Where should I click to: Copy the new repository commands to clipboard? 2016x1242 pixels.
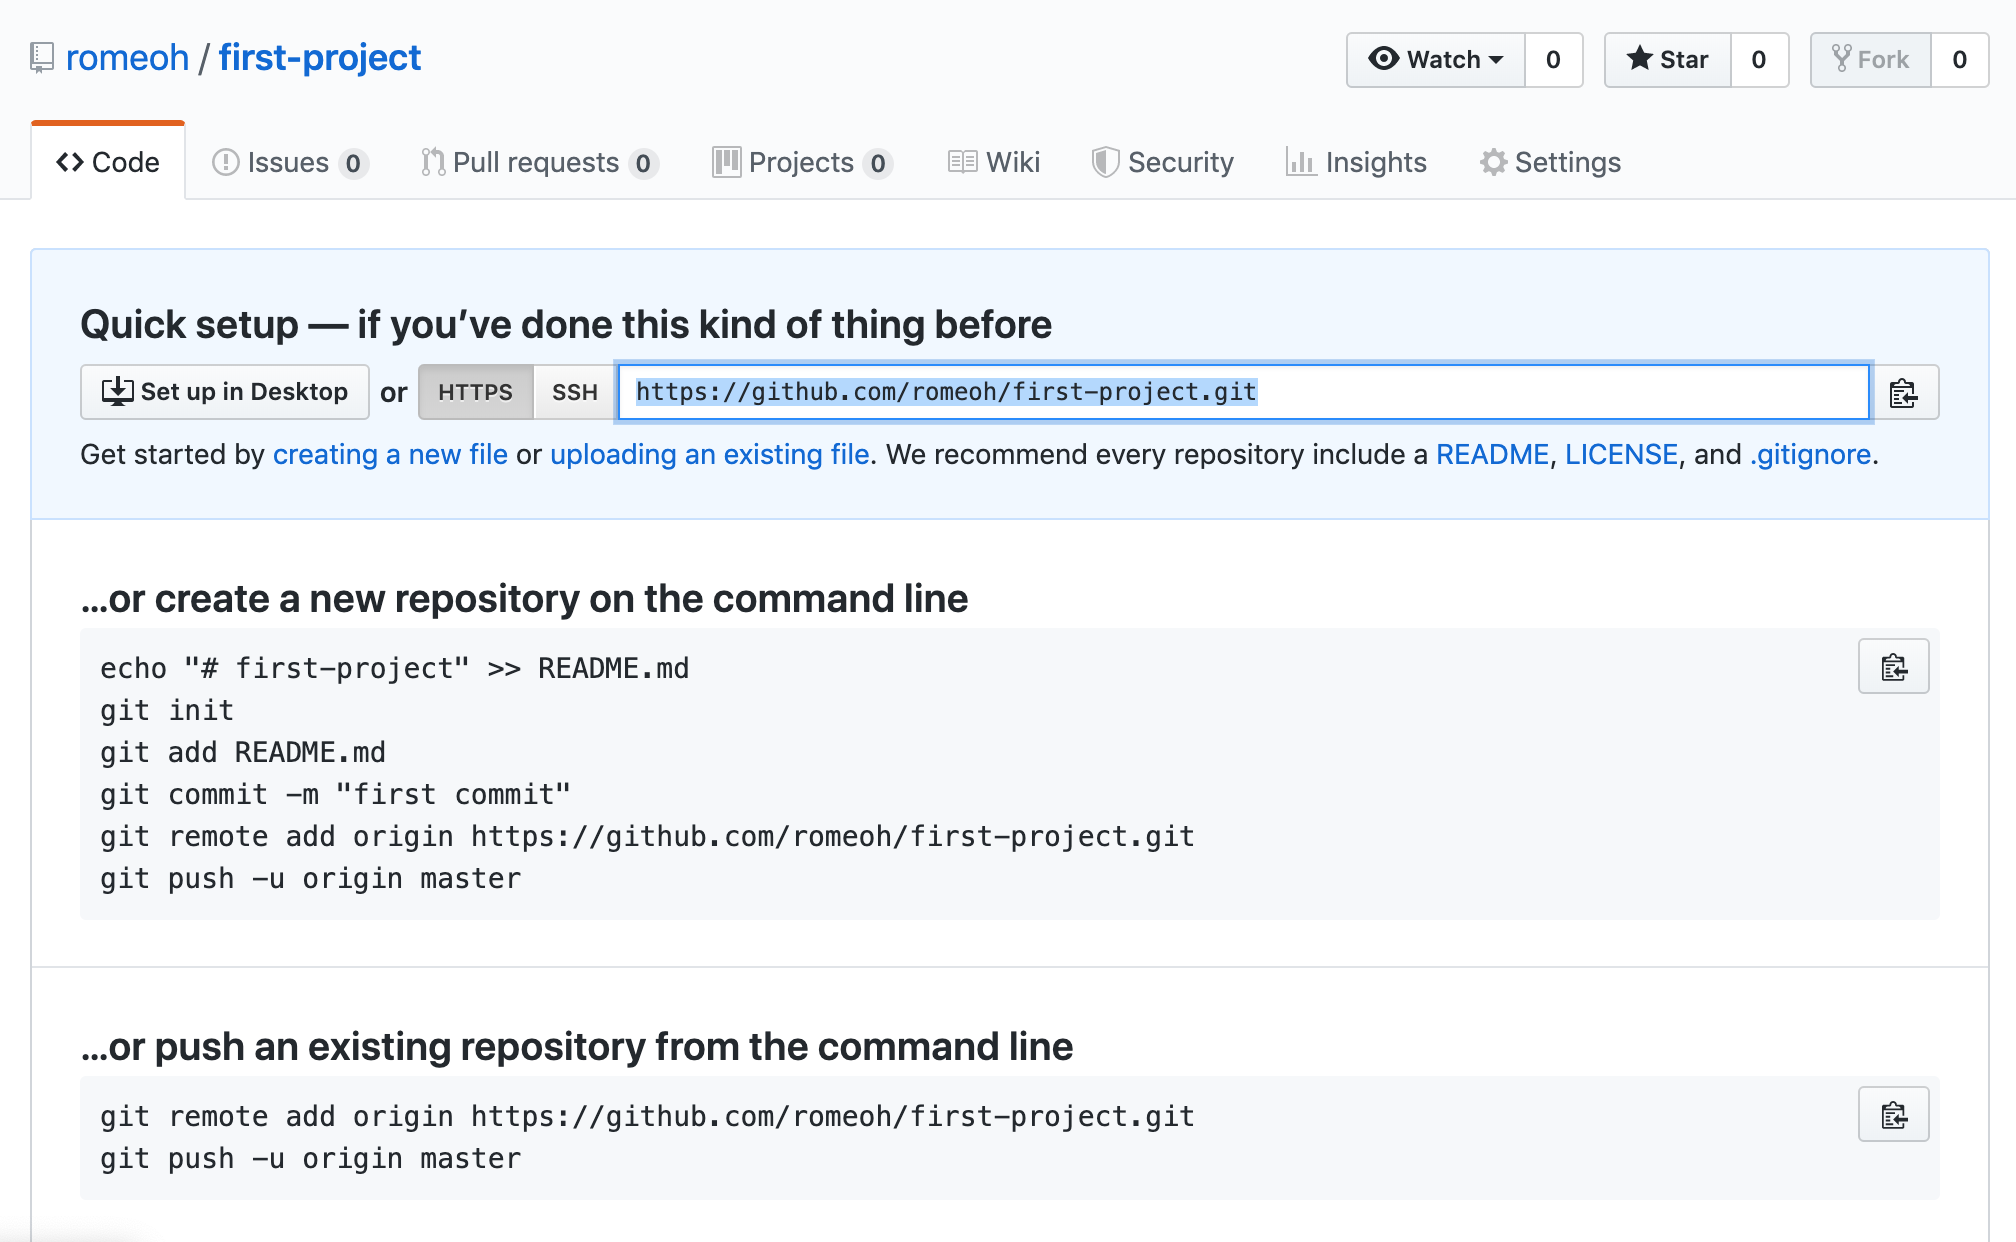point(1893,667)
